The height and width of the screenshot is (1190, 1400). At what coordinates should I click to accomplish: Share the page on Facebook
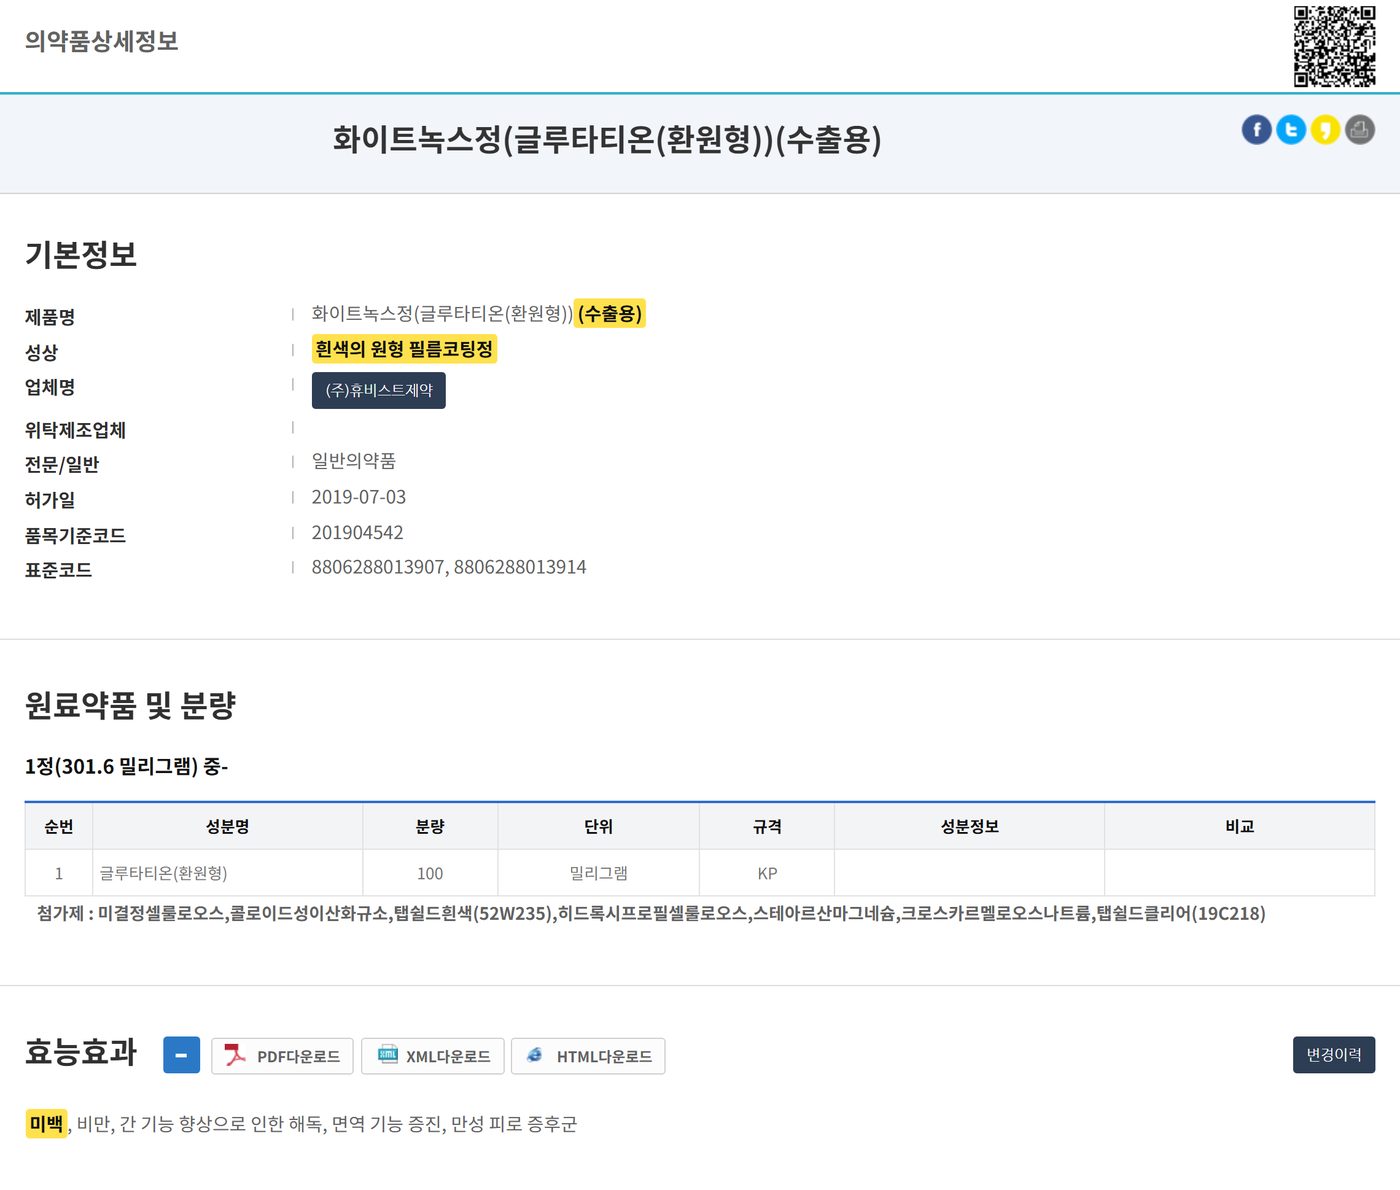pyautogui.click(x=1257, y=129)
